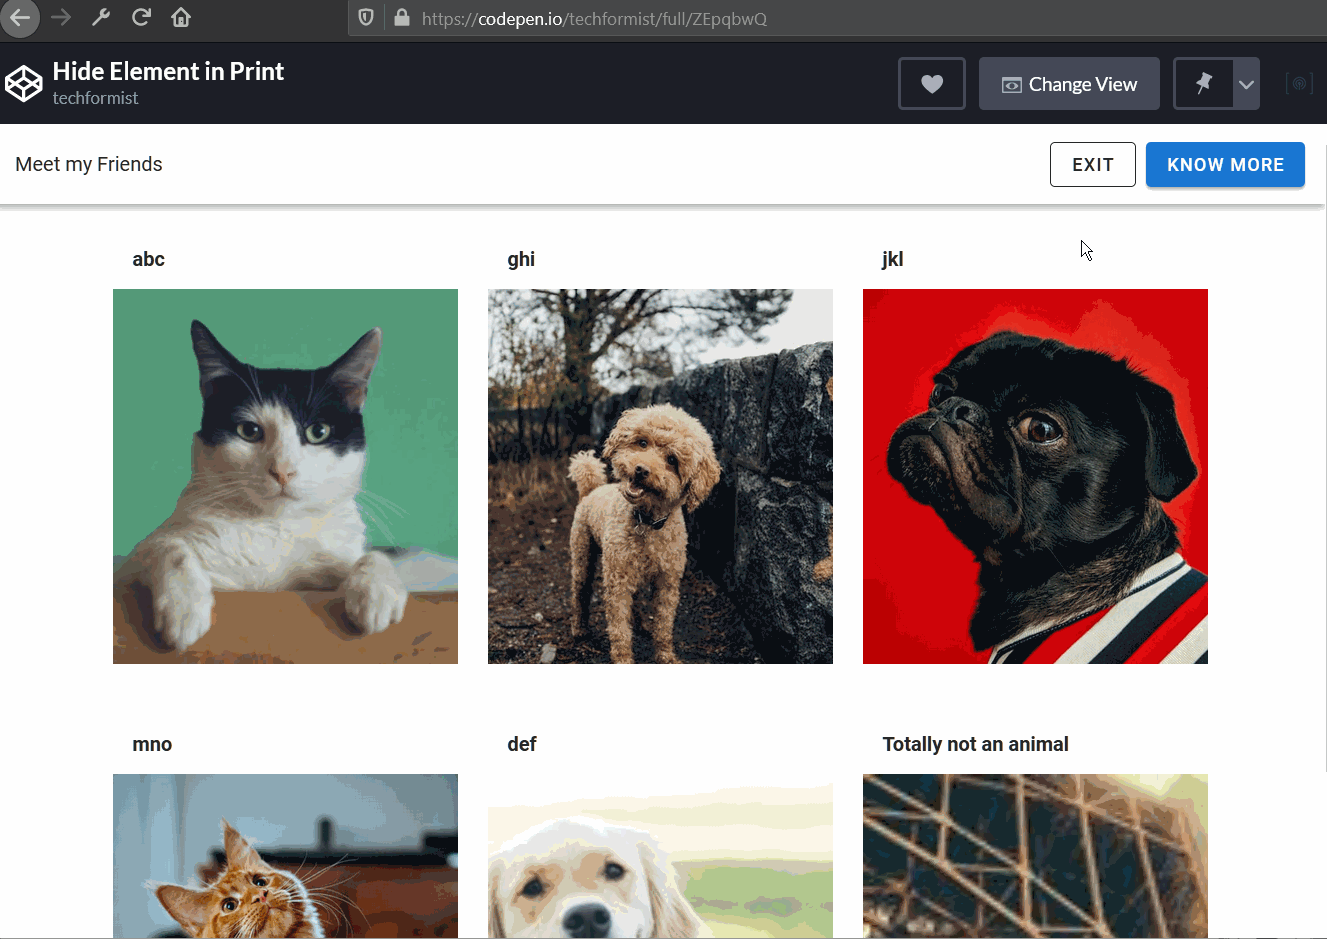This screenshot has width=1327, height=939.
Task: Select the cat photo under abc
Action: [285, 476]
